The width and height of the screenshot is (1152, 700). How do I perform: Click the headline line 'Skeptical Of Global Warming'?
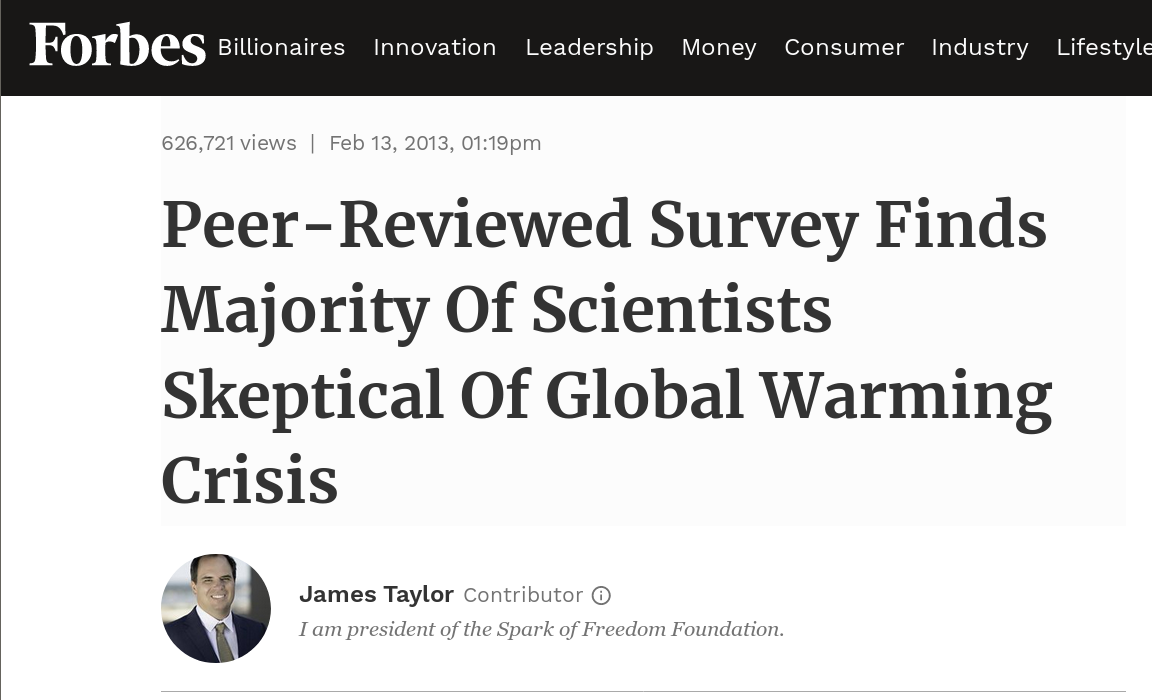click(607, 397)
